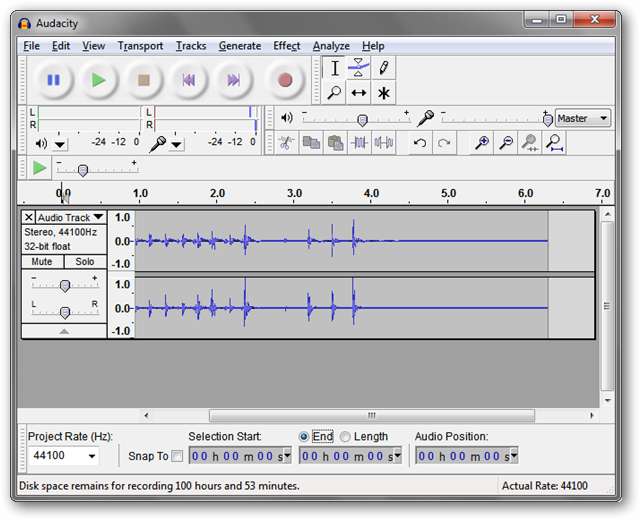Select the Draw pencil tool
640x520 pixels.
pos(383,68)
